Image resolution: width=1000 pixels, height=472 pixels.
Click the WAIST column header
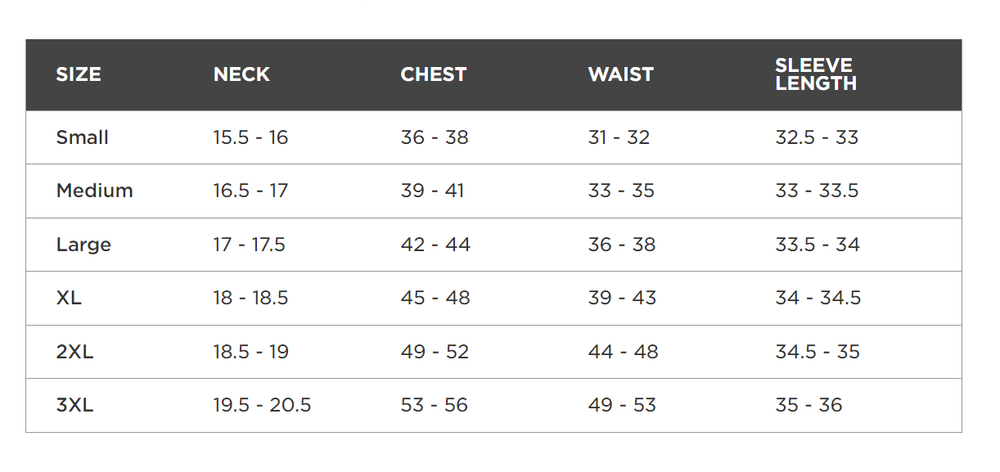click(x=620, y=75)
